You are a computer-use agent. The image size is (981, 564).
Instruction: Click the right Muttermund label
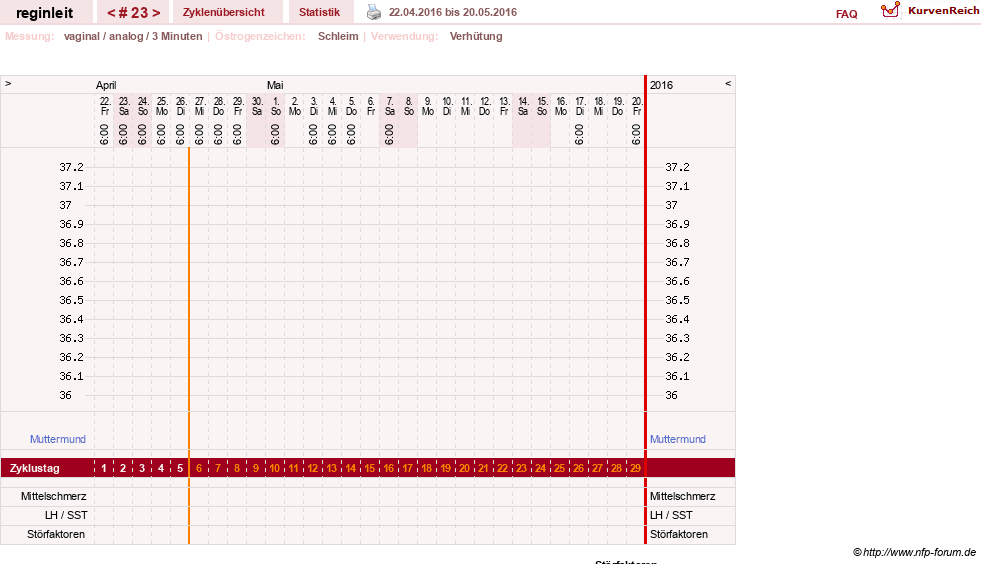click(x=678, y=439)
